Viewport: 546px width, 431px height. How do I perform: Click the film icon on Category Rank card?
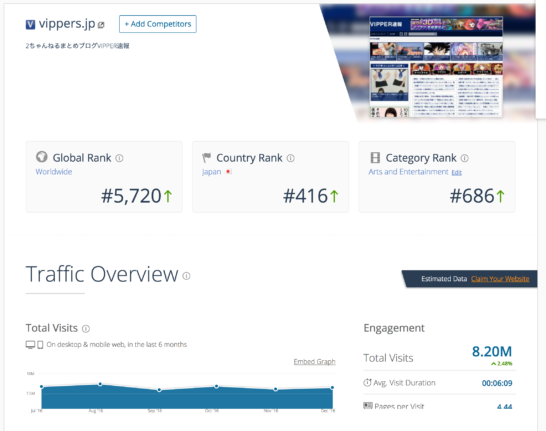[375, 158]
